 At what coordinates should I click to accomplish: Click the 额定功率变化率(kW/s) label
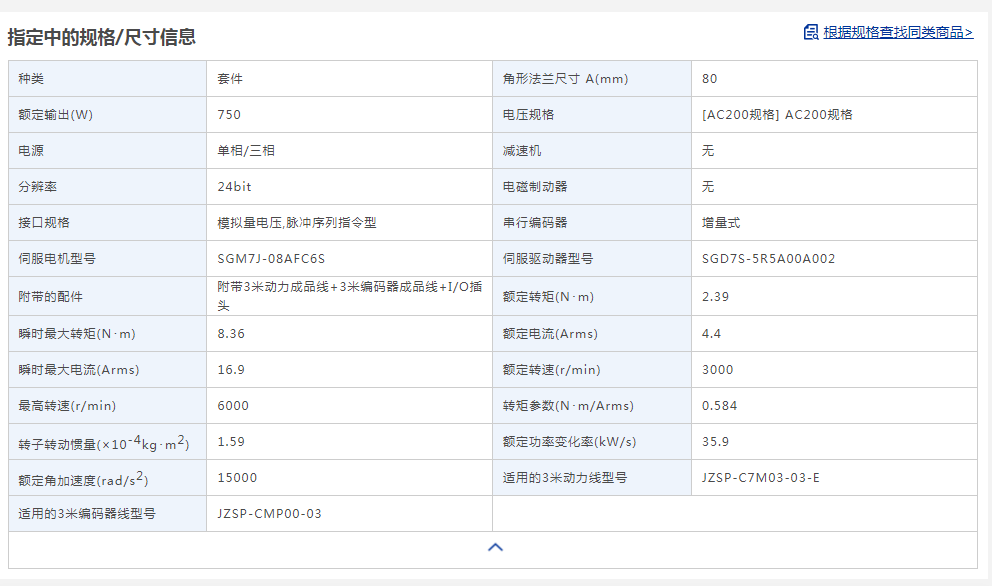click(x=569, y=442)
